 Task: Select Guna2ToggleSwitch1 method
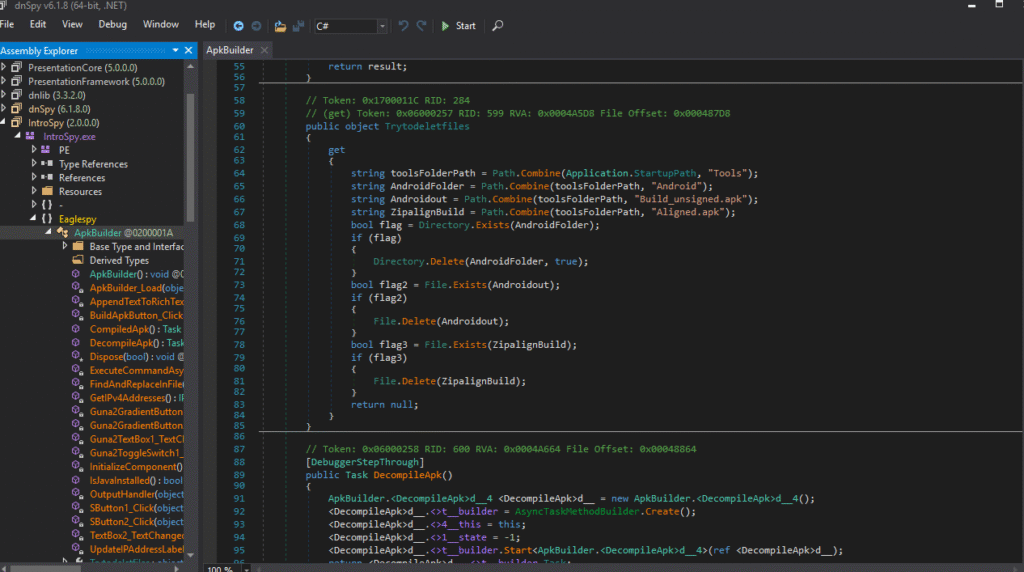tap(136, 453)
